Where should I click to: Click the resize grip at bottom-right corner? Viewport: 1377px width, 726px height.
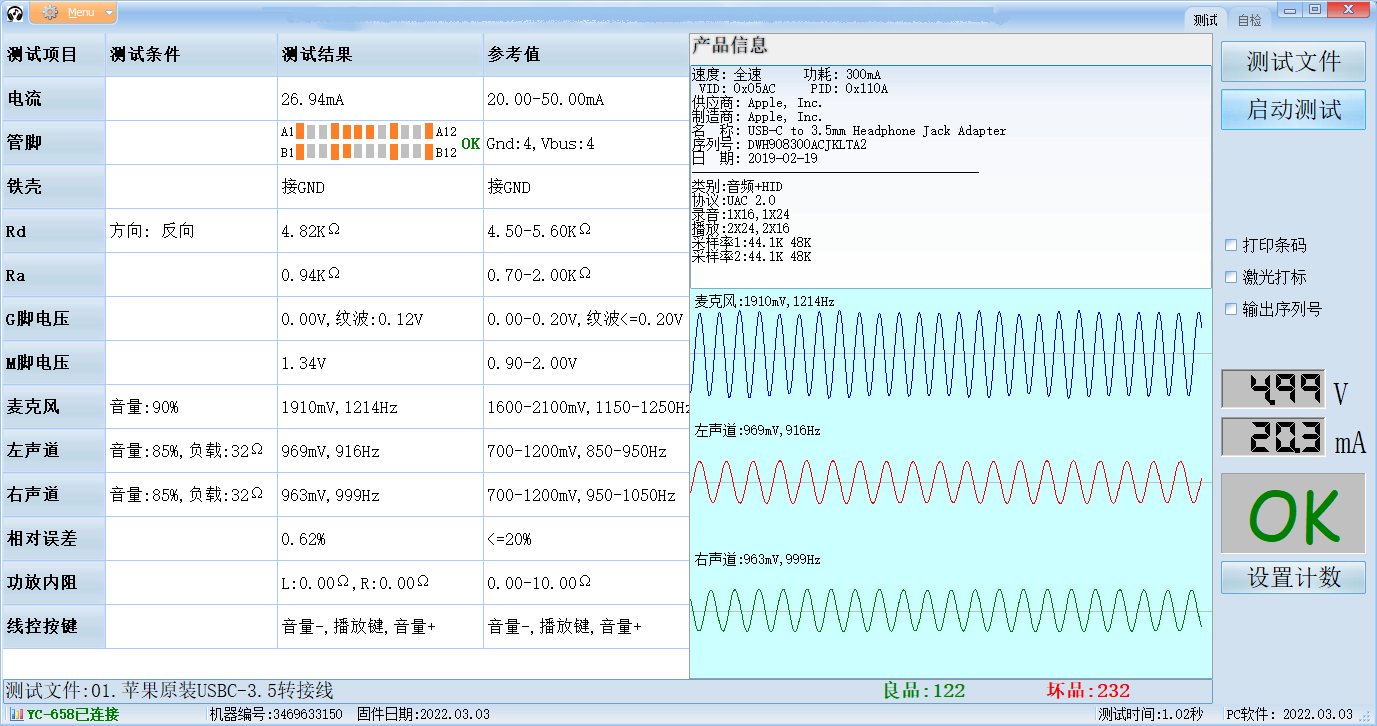1368,717
